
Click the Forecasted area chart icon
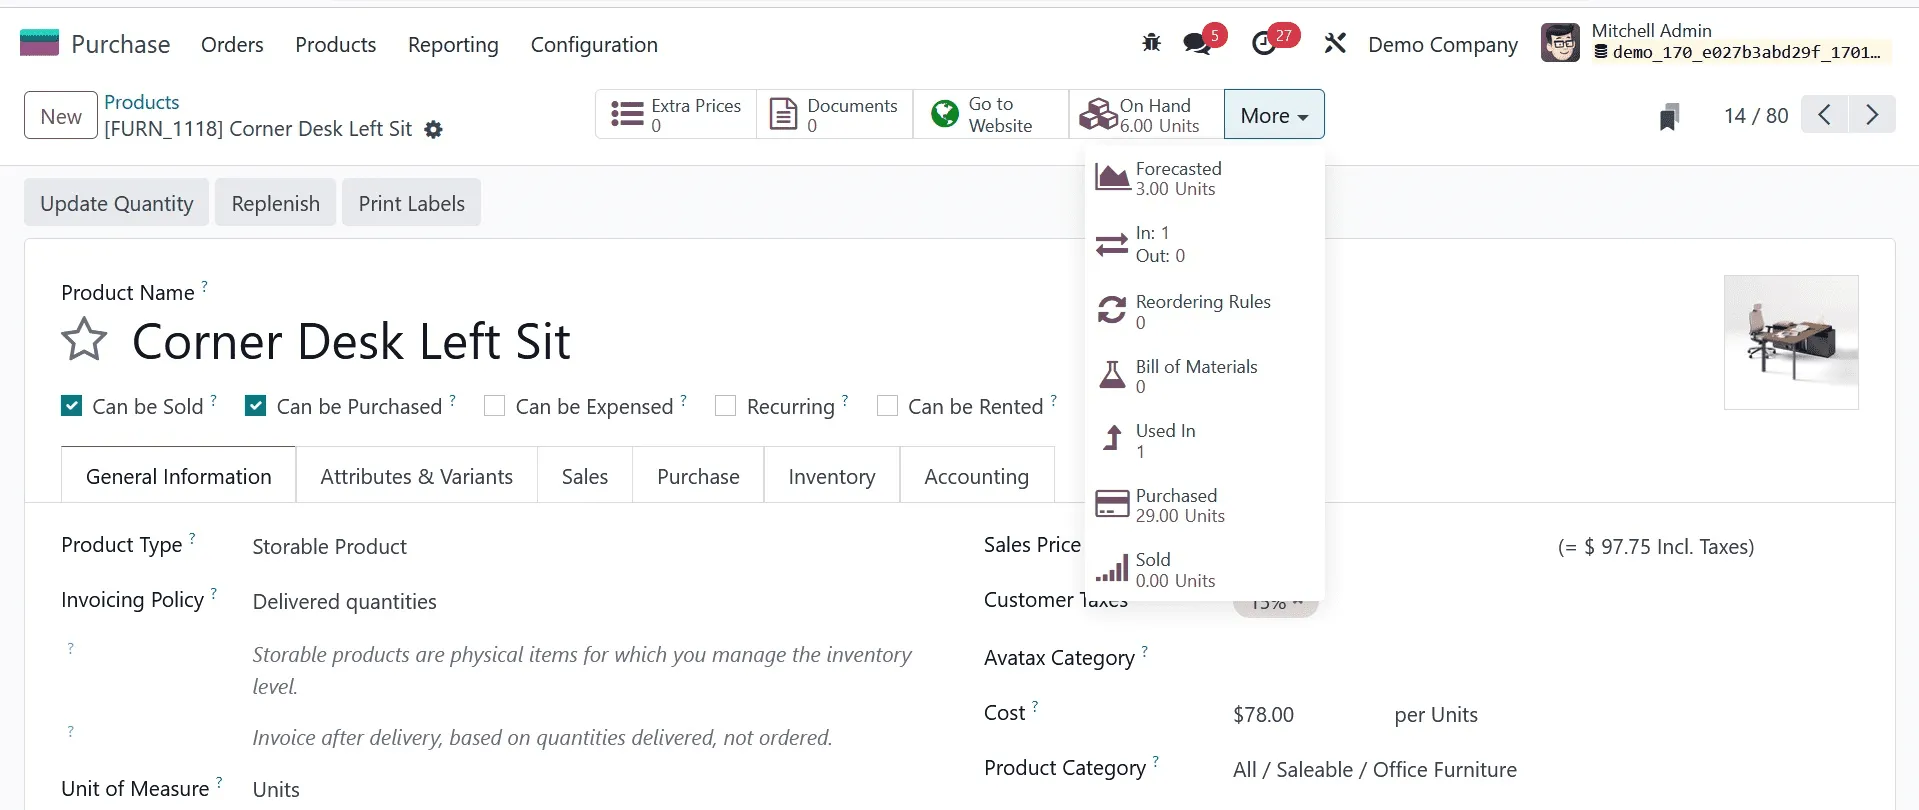1112,178
